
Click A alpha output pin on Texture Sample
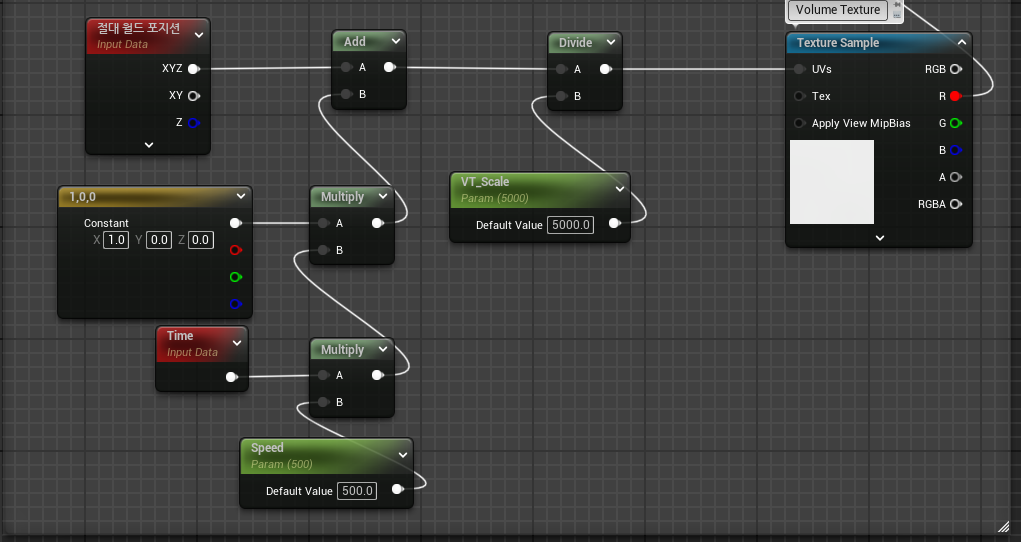tap(955, 177)
